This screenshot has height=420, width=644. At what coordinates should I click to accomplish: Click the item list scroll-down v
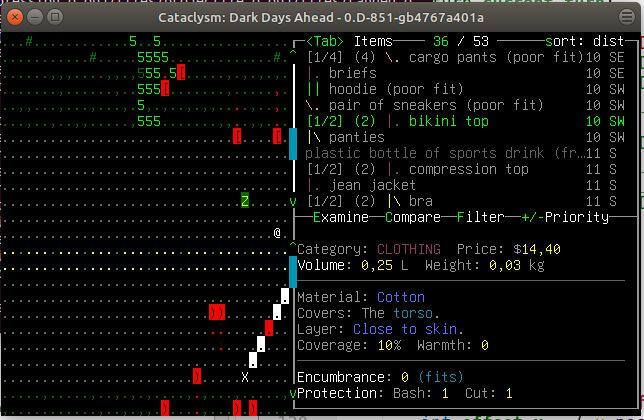click(x=293, y=201)
